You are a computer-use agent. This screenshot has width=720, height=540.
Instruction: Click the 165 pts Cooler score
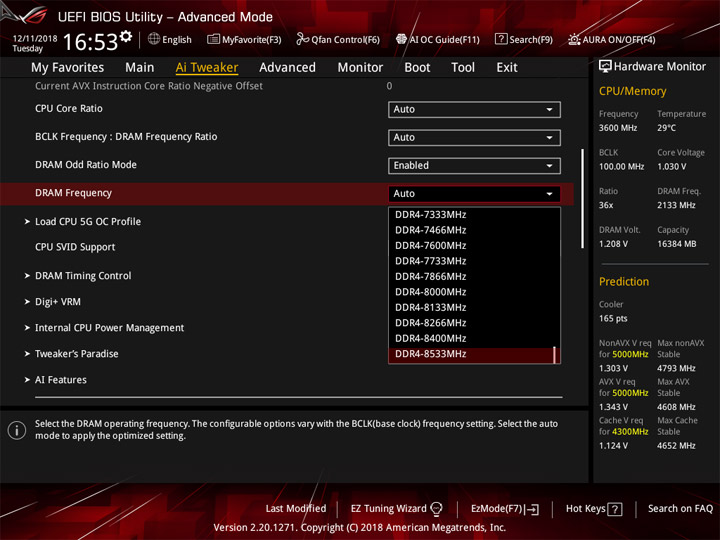tap(613, 319)
